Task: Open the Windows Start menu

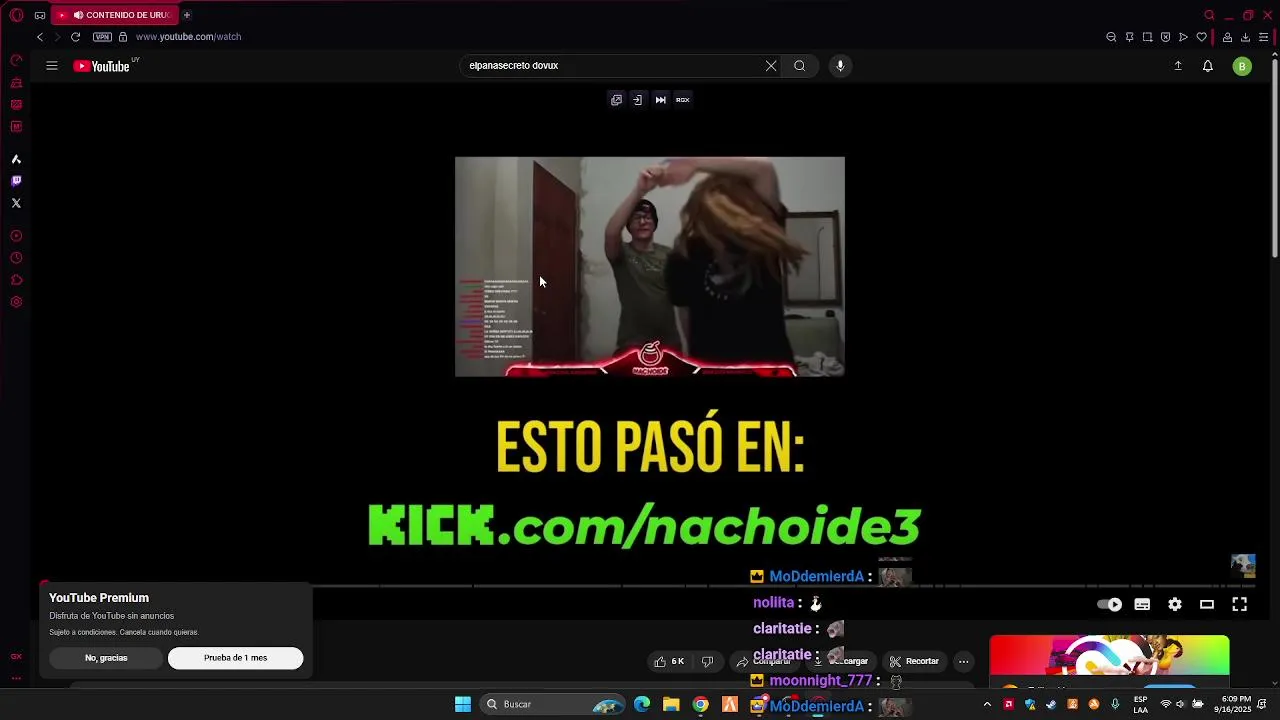Action: pyautogui.click(x=463, y=704)
